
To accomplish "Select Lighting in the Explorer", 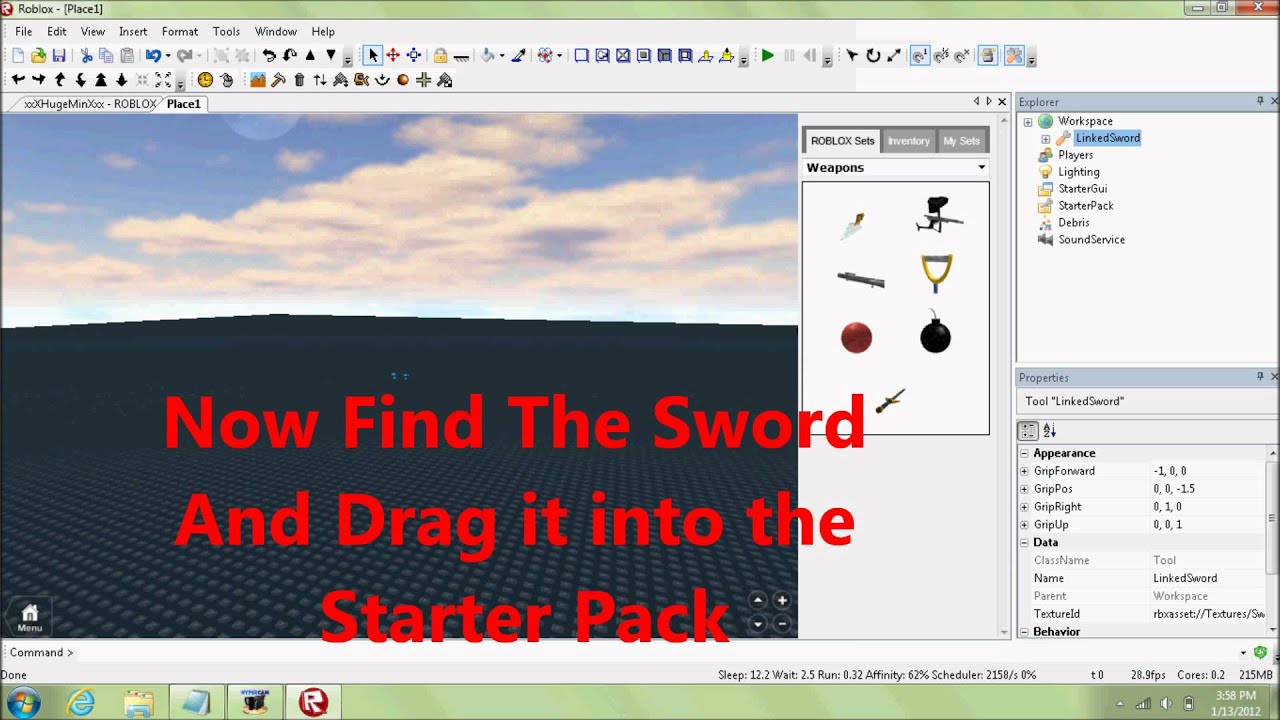I will click(1078, 172).
